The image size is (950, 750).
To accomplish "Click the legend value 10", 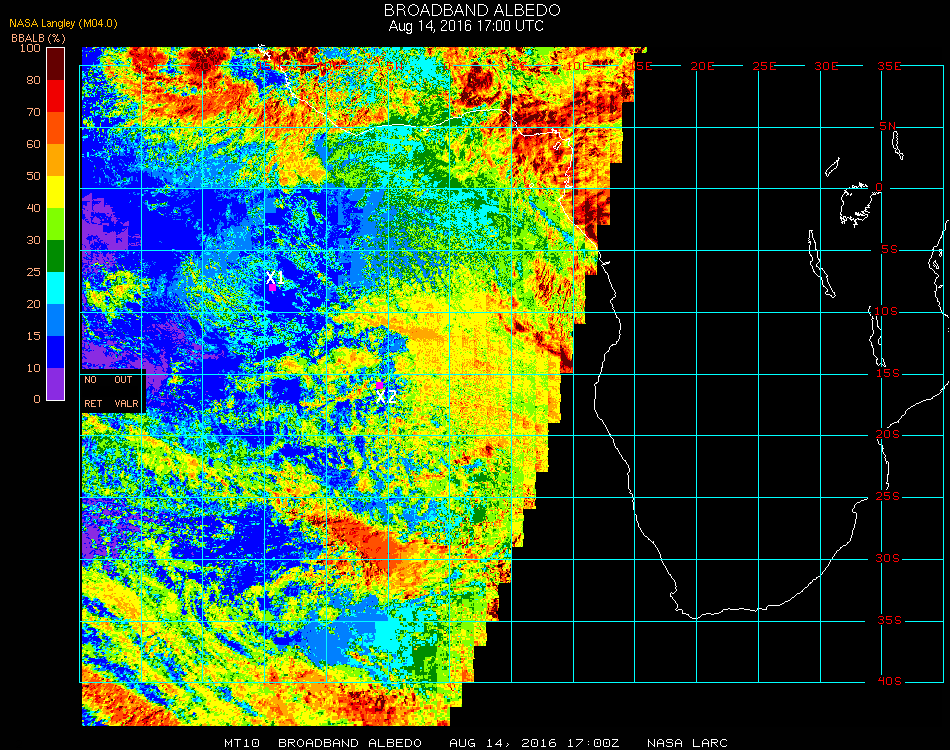I will point(33,368).
